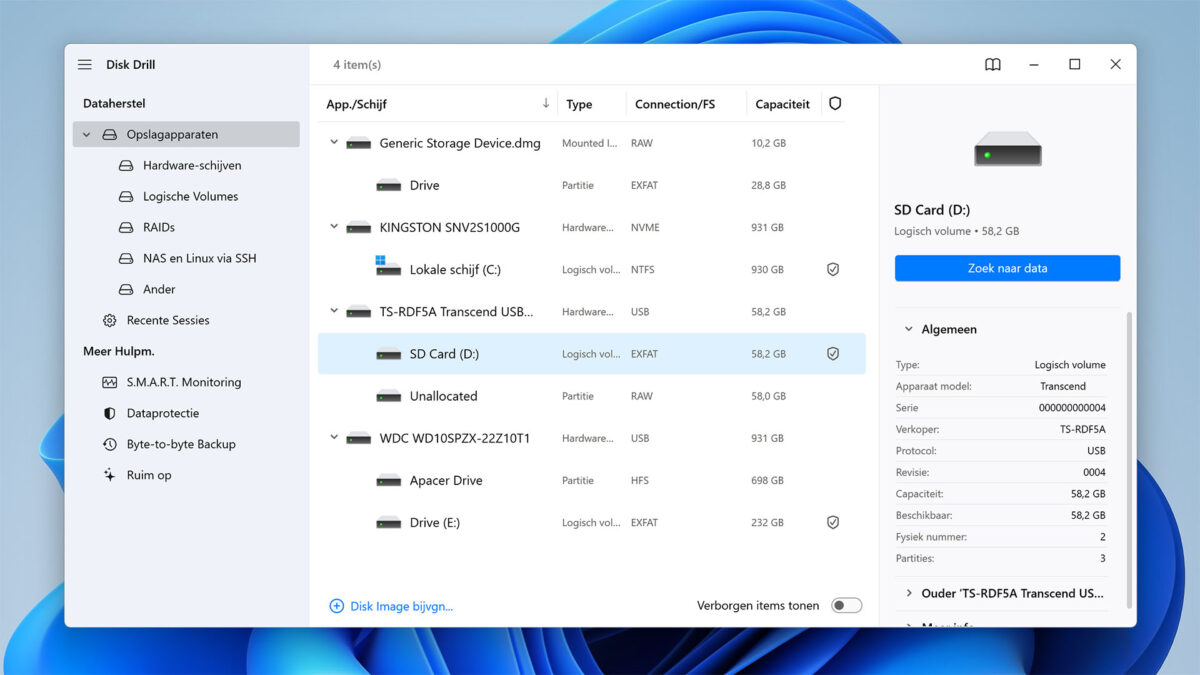Open the hamburger menu next to Disk Drill
1200x675 pixels.
pos(85,64)
